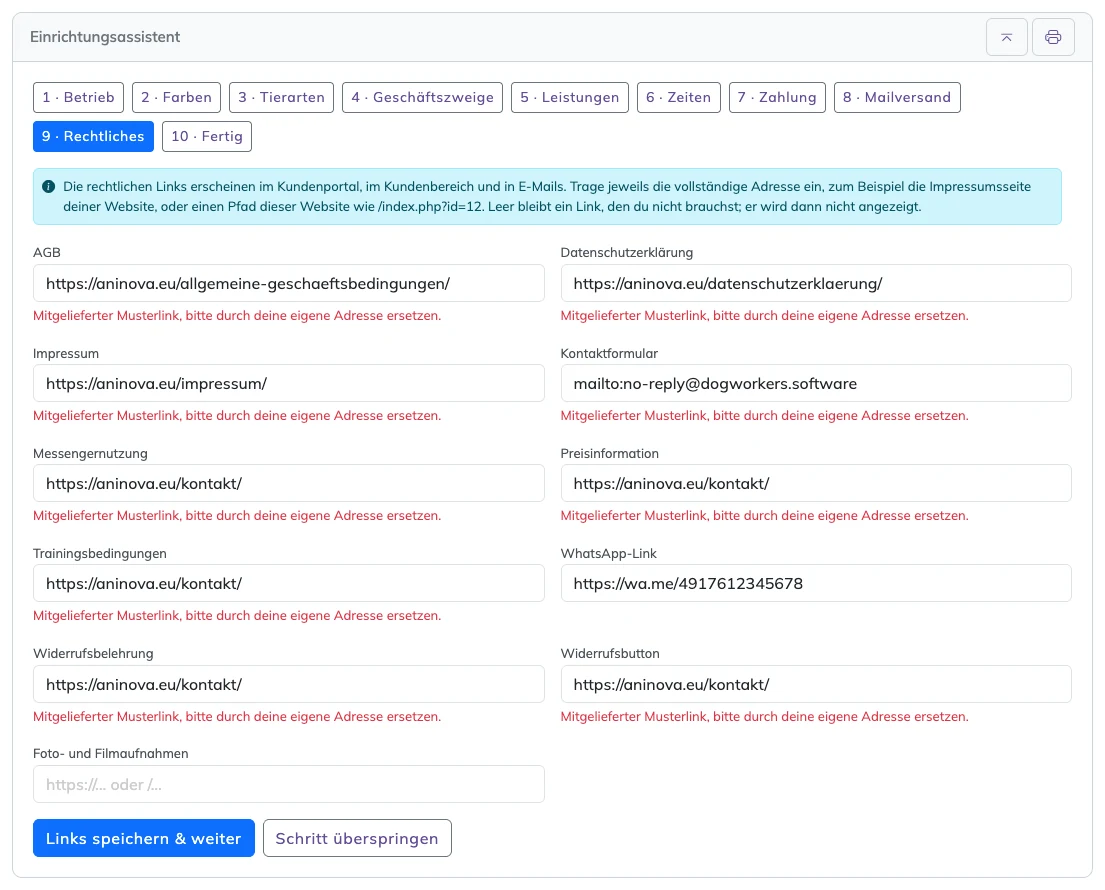Click the Datenschutzerklärung label

click(x=627, y=252)
